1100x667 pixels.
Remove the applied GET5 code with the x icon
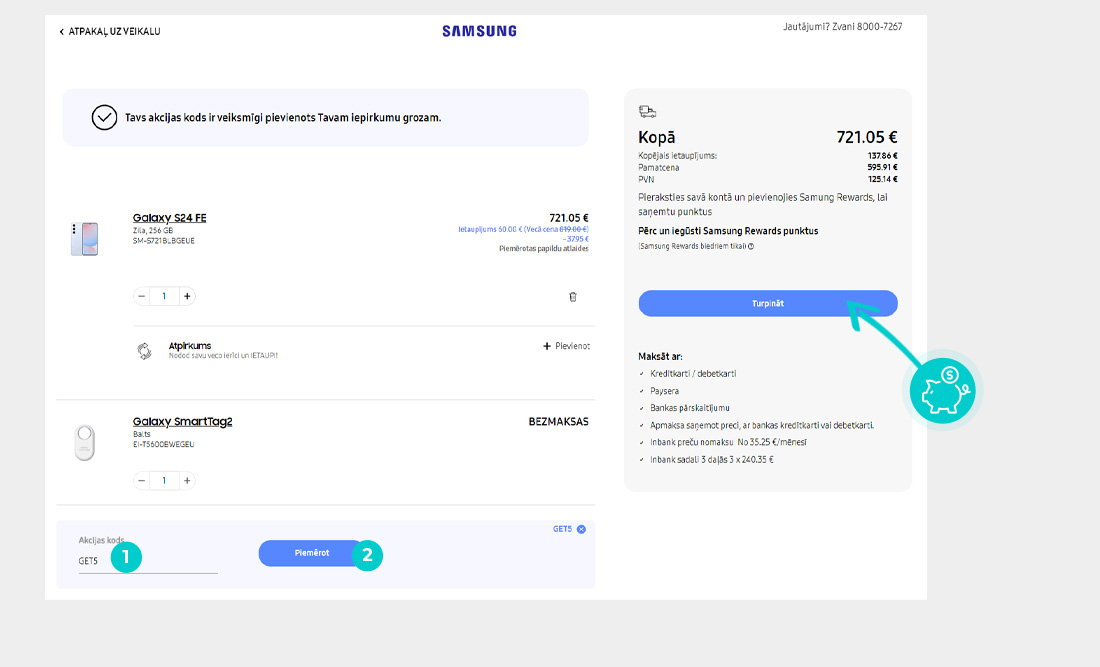pyautogui.click(x=581, y=530)
